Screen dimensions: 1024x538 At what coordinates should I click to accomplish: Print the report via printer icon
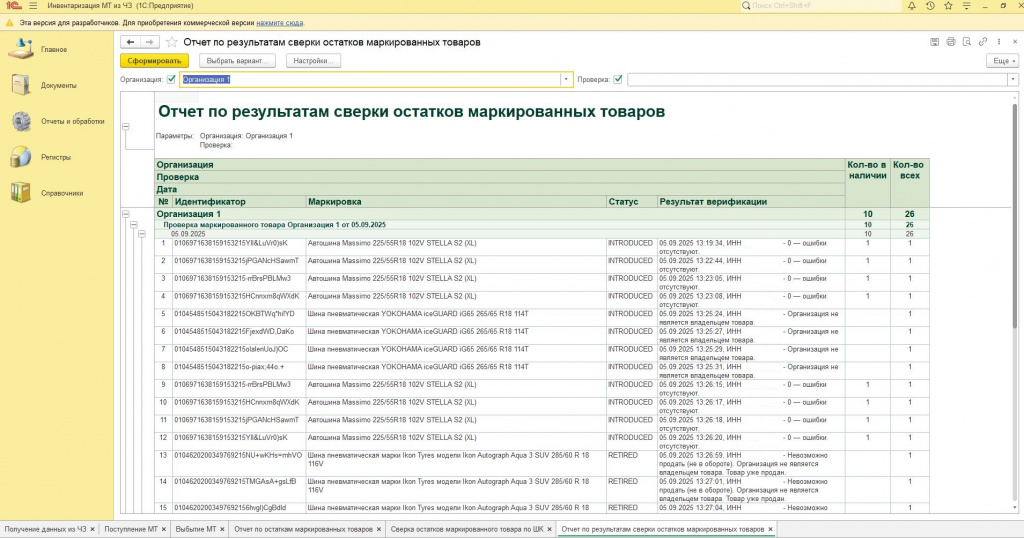(951, 42)
